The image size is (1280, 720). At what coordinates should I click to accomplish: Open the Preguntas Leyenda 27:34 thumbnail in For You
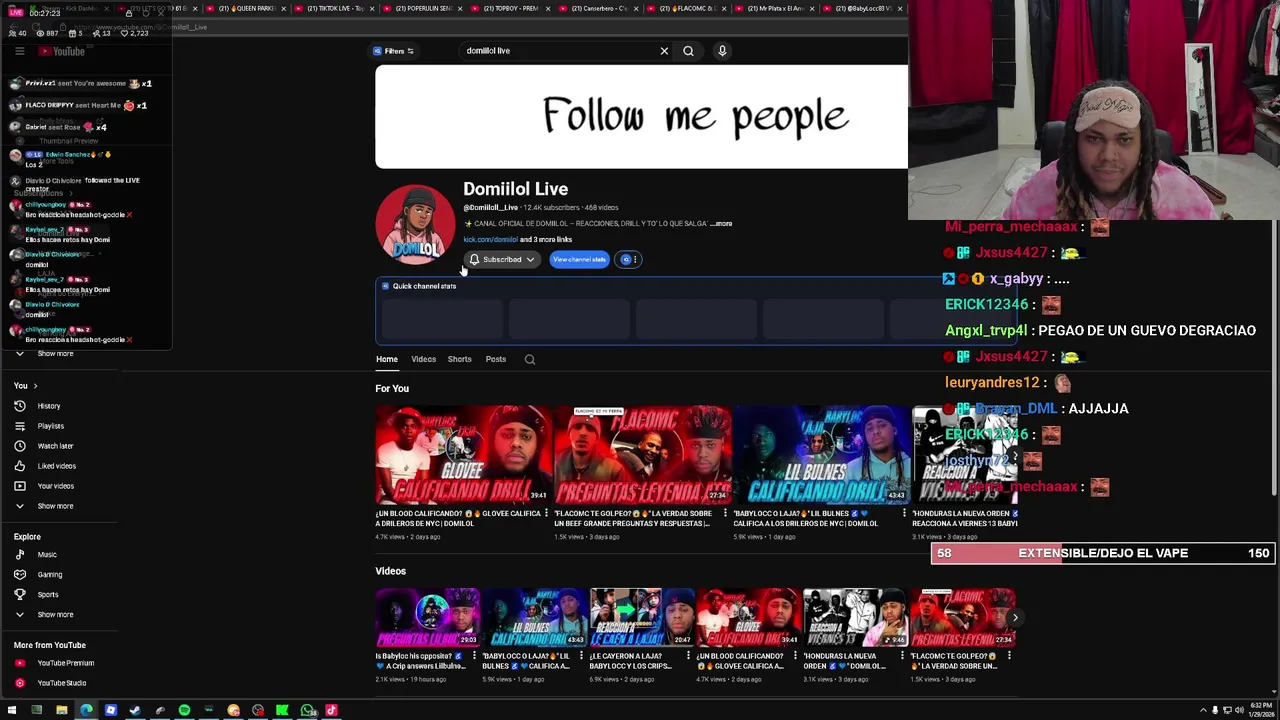point(642,454)
